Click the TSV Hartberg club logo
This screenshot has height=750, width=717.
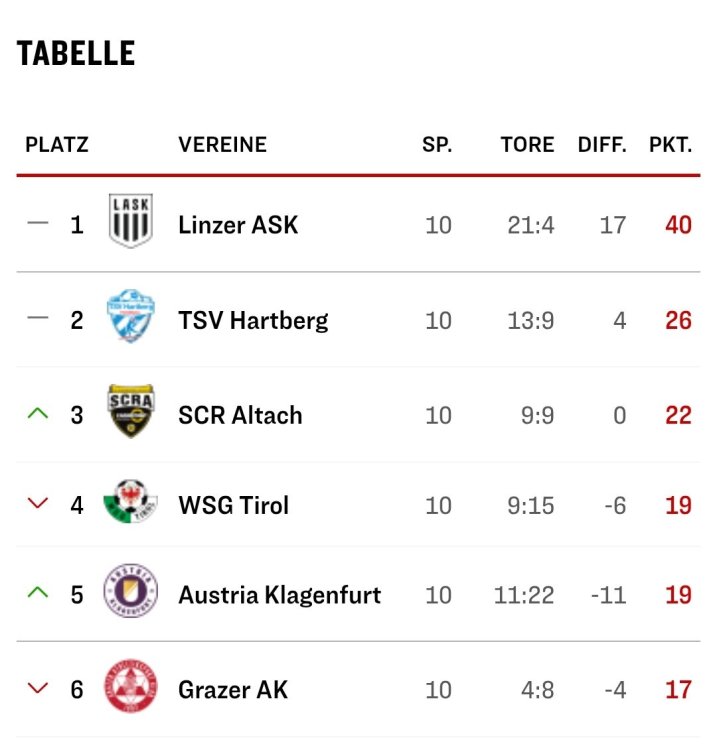tap(131, 317)
